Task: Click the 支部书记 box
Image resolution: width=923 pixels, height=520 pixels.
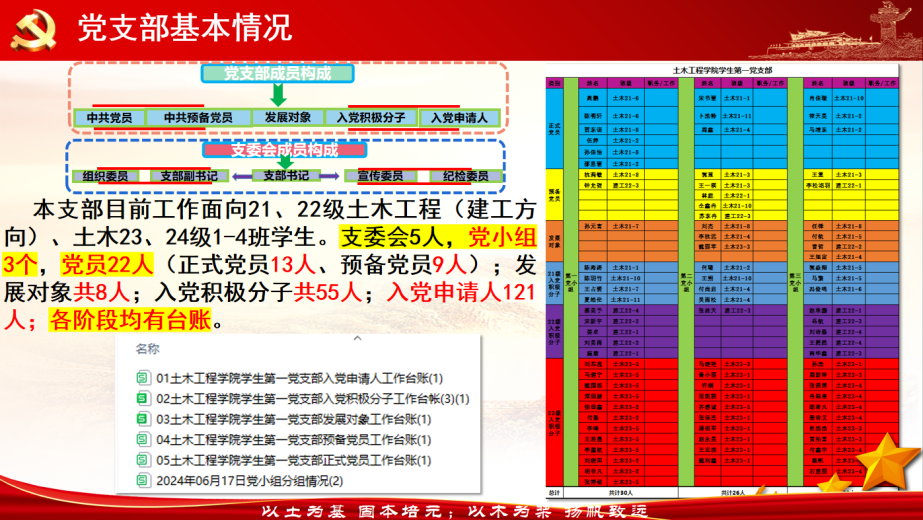Action: tap(286, 175)
